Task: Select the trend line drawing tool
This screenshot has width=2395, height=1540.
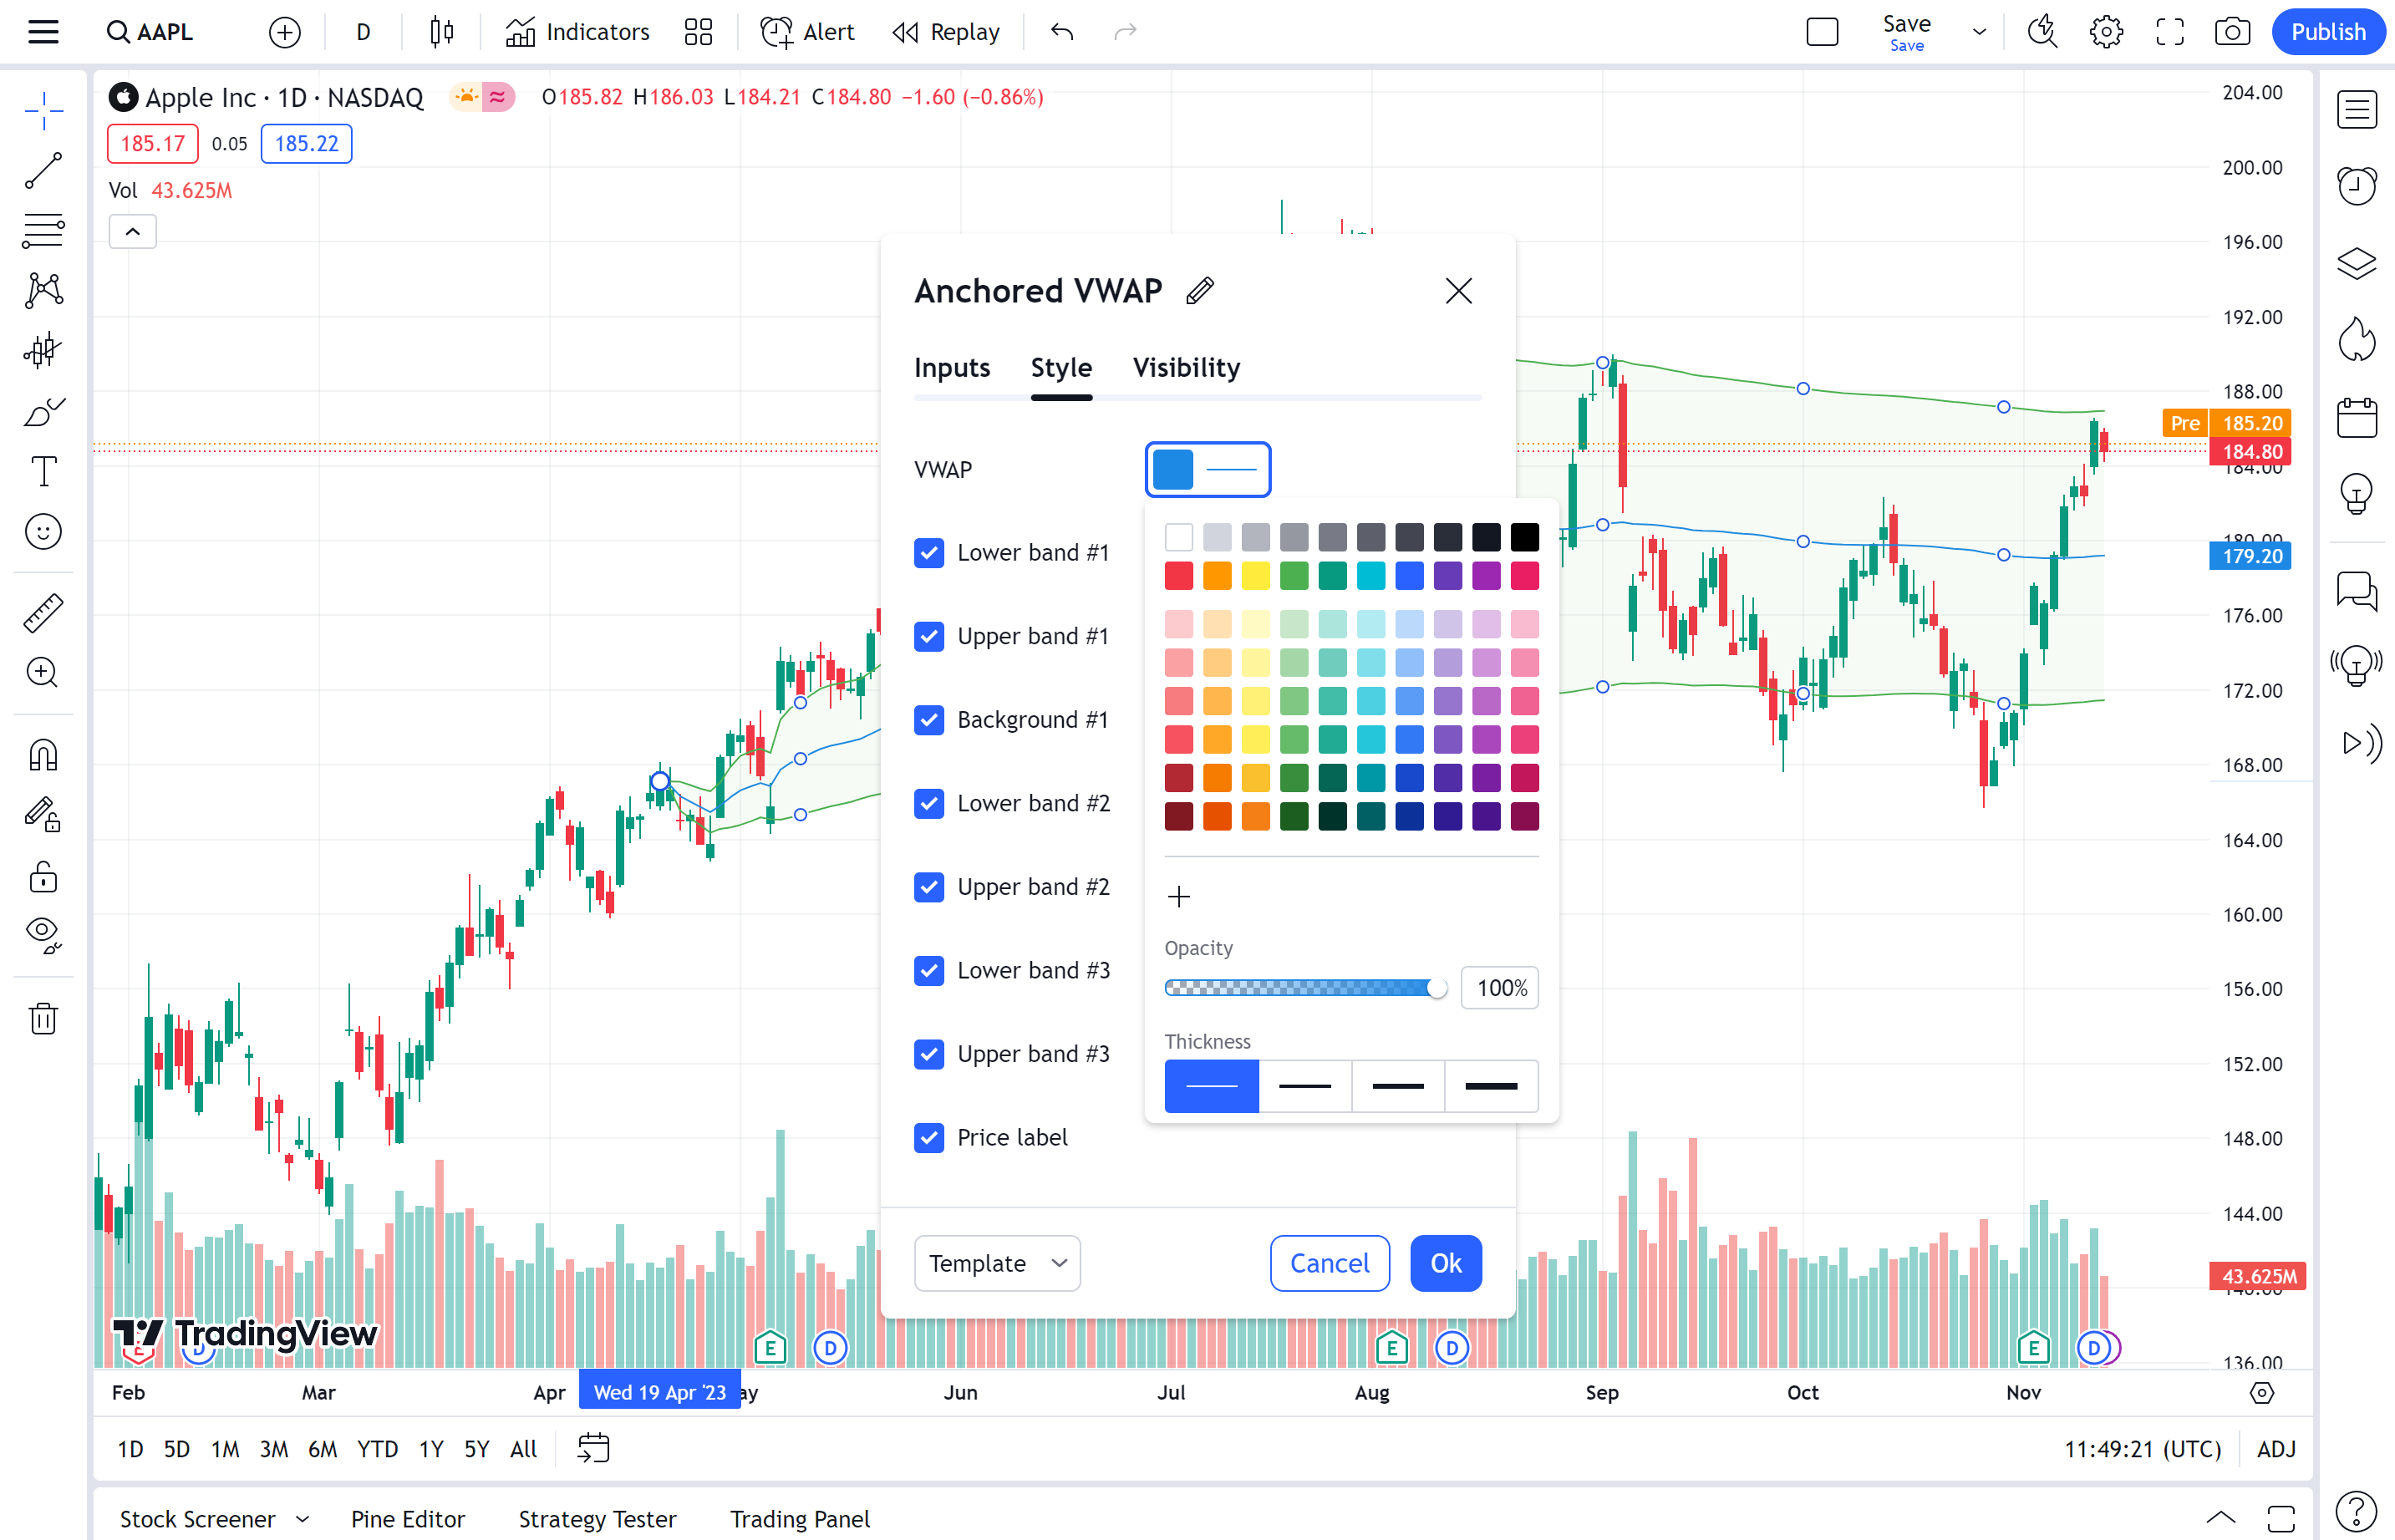Action: (43, 171)
